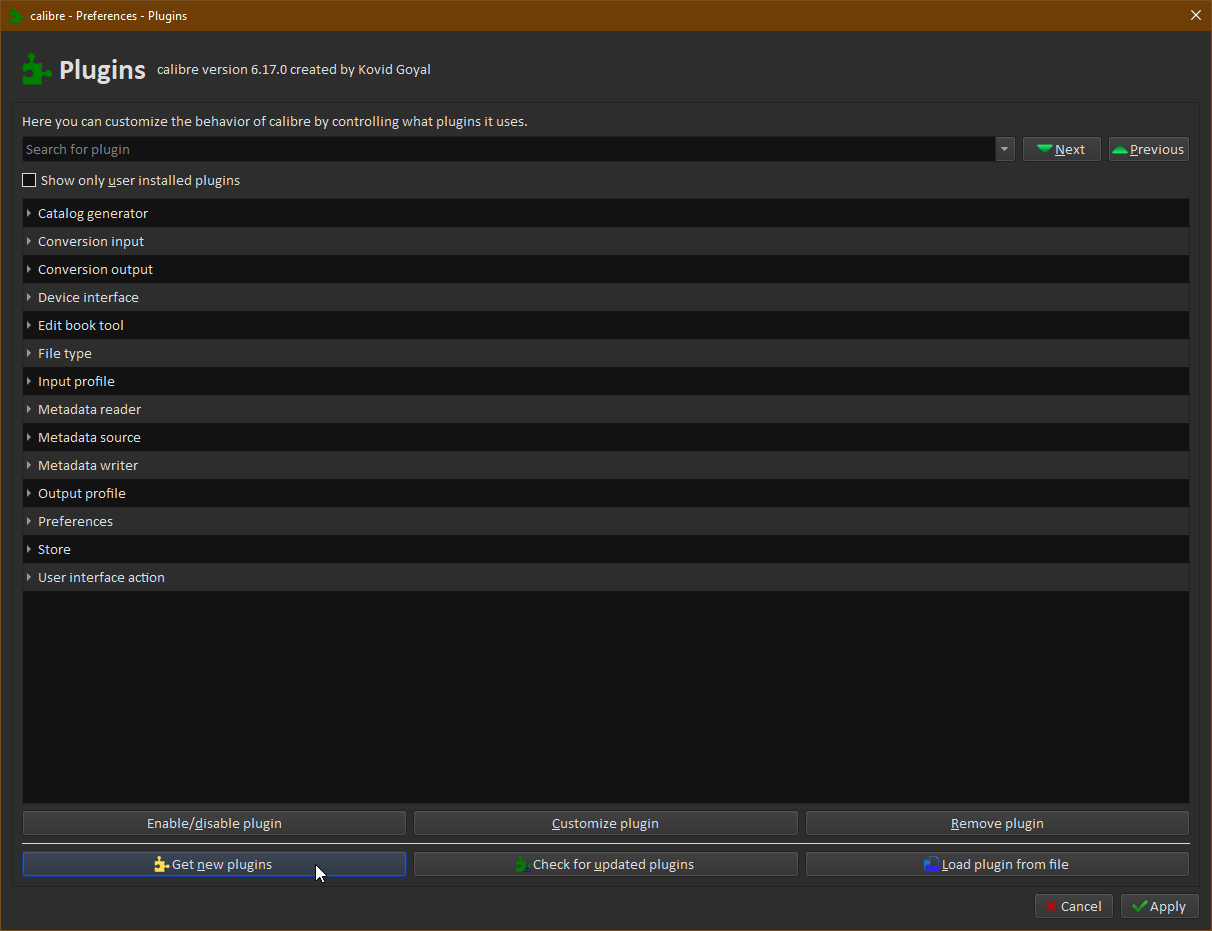Click the calibre icon in the title bar
The height and width of the screenshot is (931, 1212).
[16, 16]
